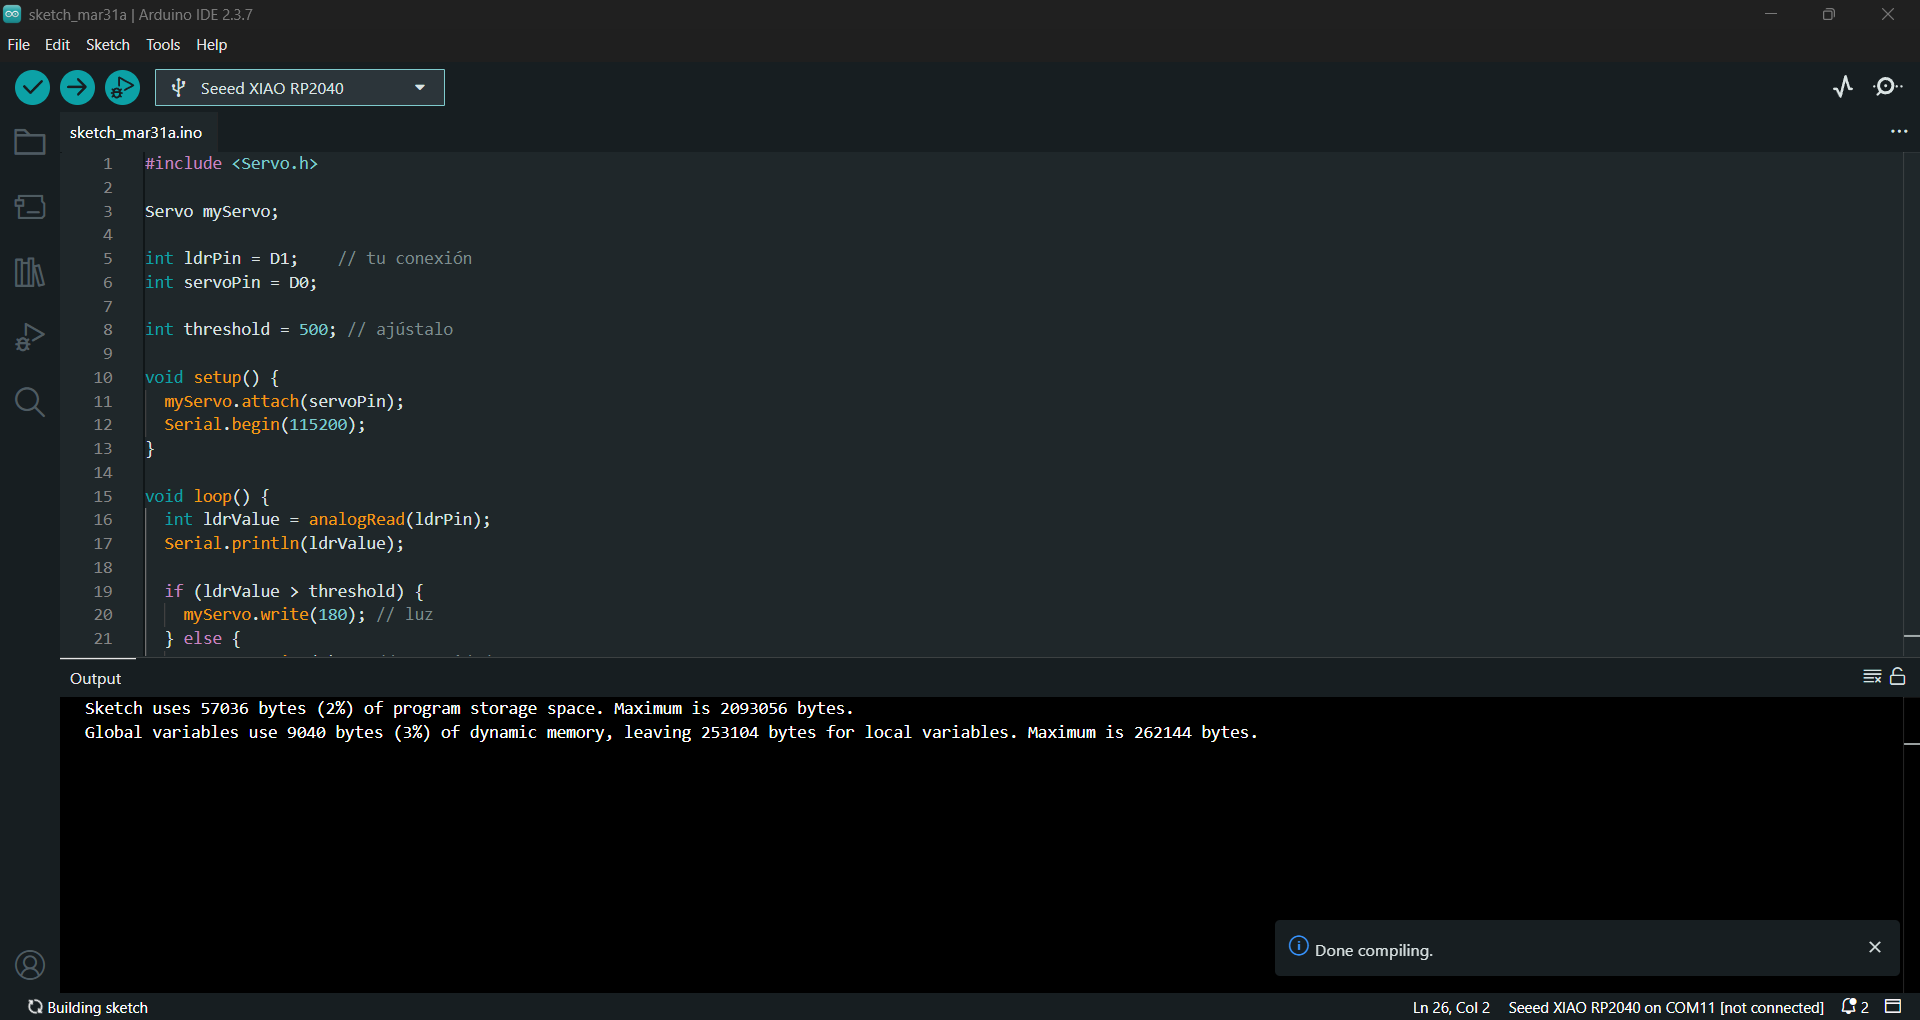This screenshot has width=1920, height=1020.
Task: Click the Building sketch status indicator
Action: [x=88, y=1007]
